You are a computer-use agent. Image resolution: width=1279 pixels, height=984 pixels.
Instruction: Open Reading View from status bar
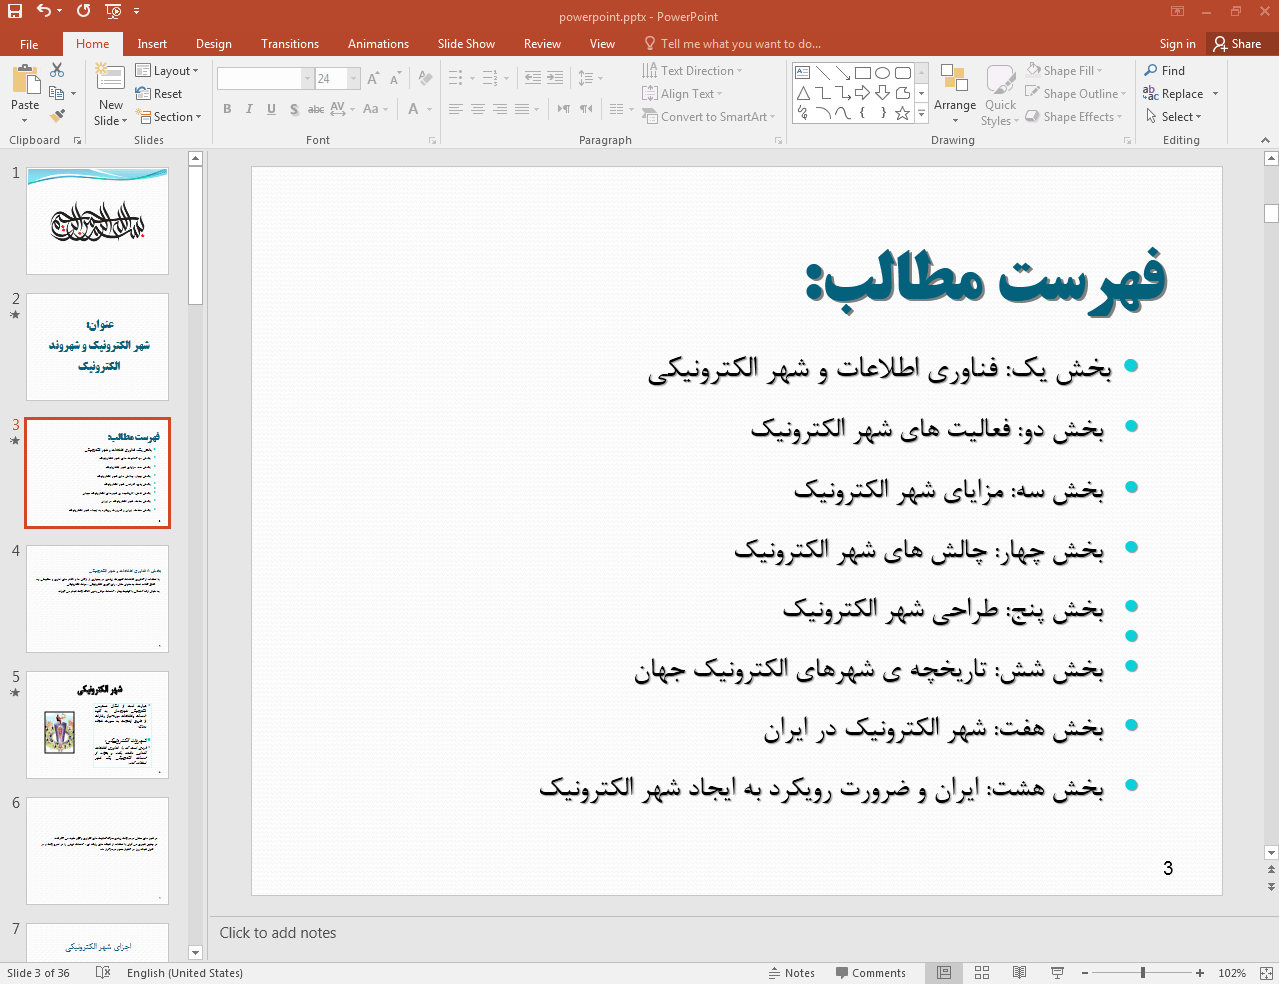point(1019,973)
